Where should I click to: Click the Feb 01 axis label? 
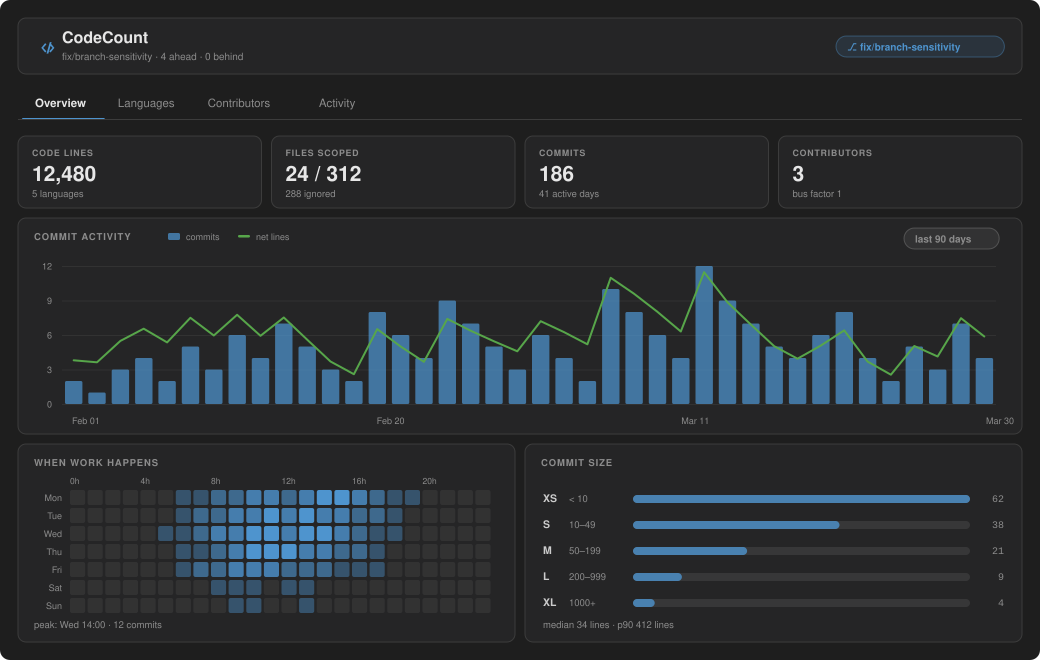[86, 421]
